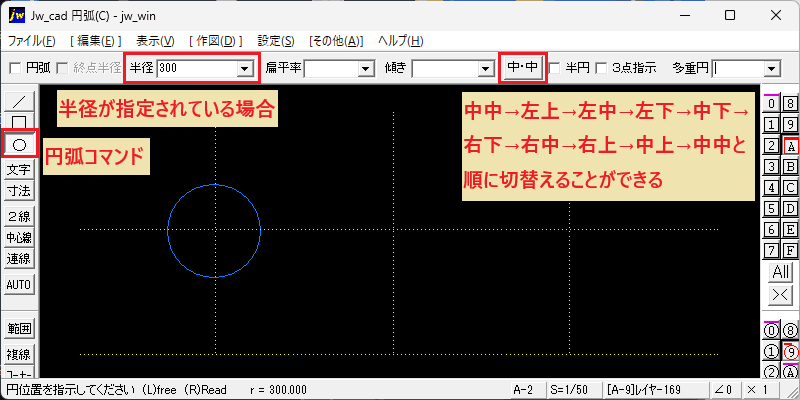Select the circle arc tool
The image size is (800, 400).
point(19,145)
